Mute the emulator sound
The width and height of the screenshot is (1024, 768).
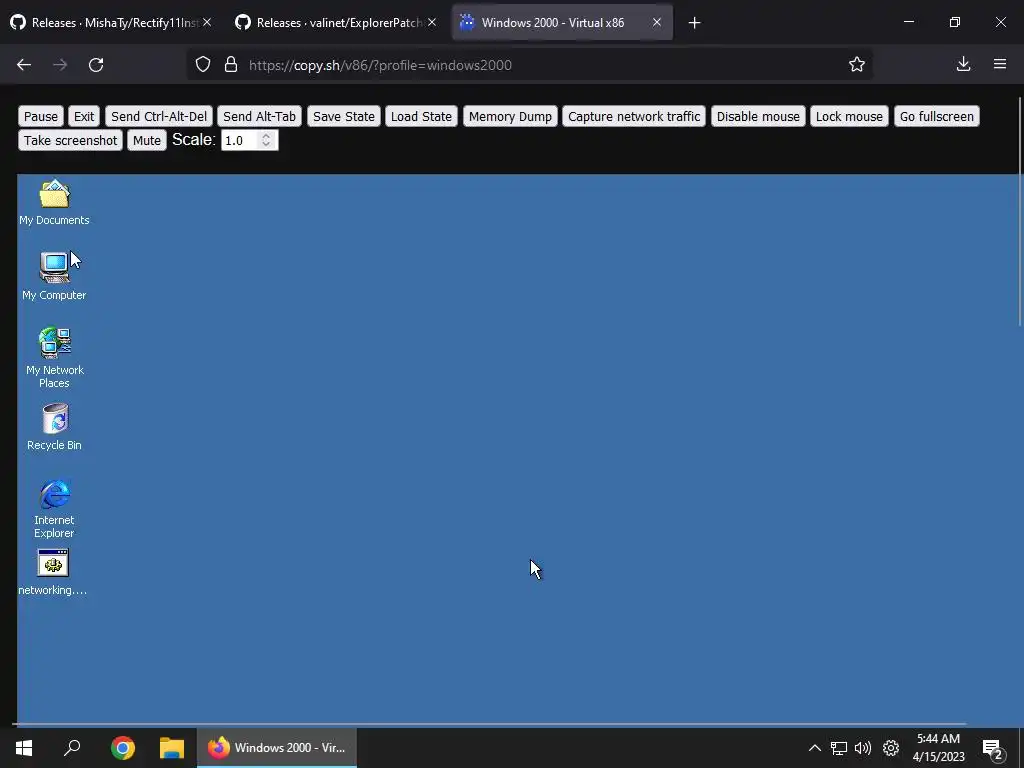click(x=147, y=140)
